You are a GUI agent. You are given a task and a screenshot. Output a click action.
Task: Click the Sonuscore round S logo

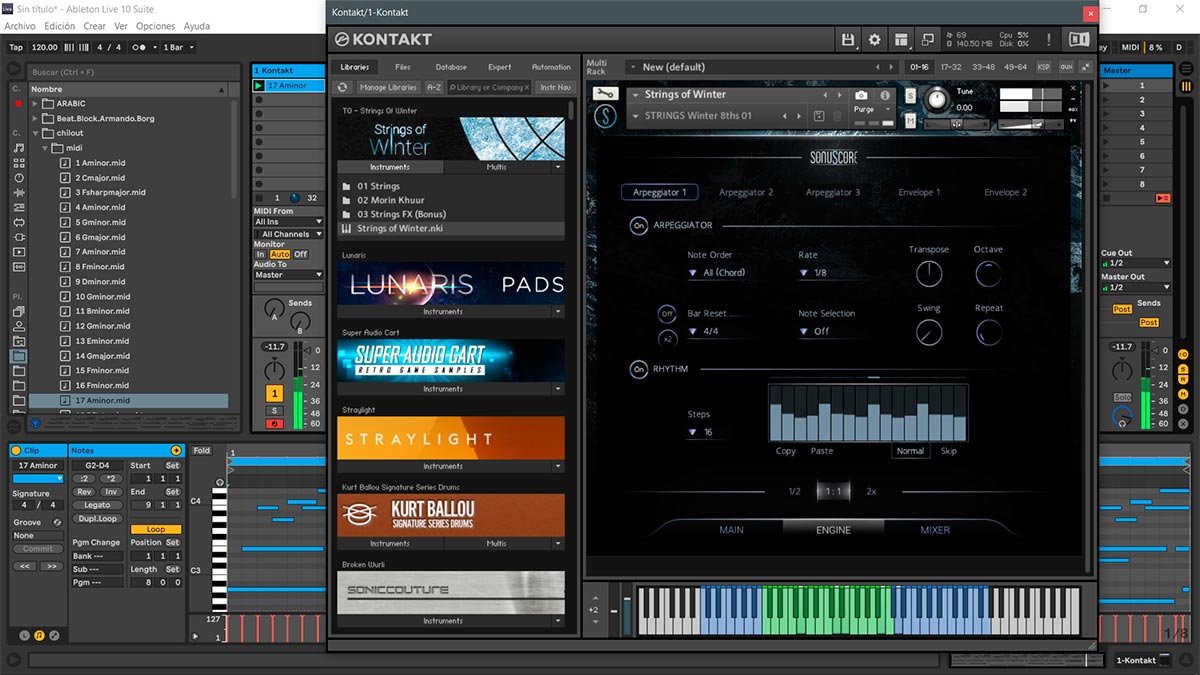click(x=604, y=117)
